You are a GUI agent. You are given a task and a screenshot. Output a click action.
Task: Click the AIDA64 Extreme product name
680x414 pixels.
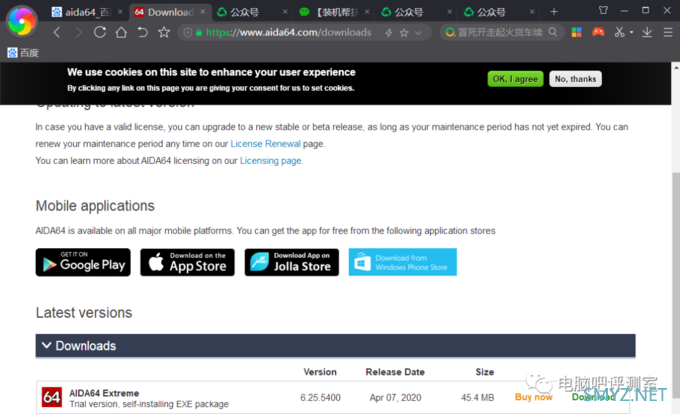click(x=104, y=393)
